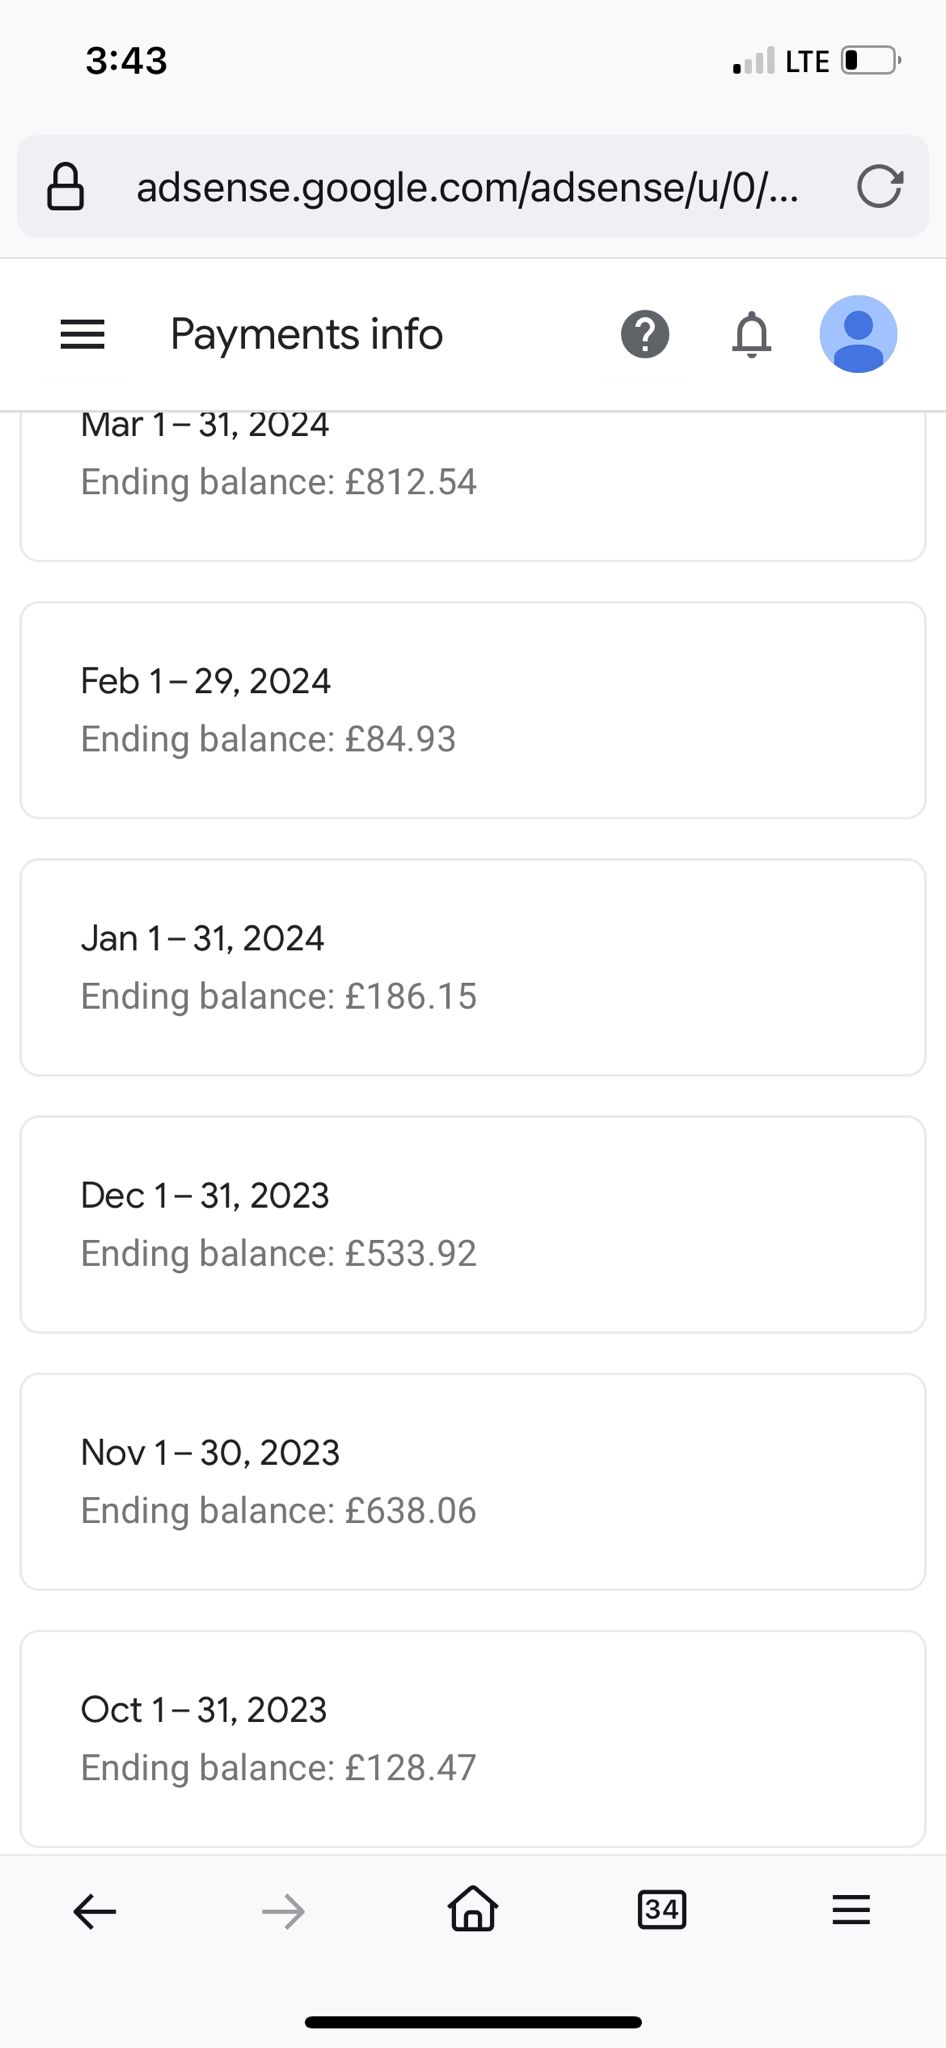View the Dec 1–31, 2023 statement

(x=473, y=1224)
